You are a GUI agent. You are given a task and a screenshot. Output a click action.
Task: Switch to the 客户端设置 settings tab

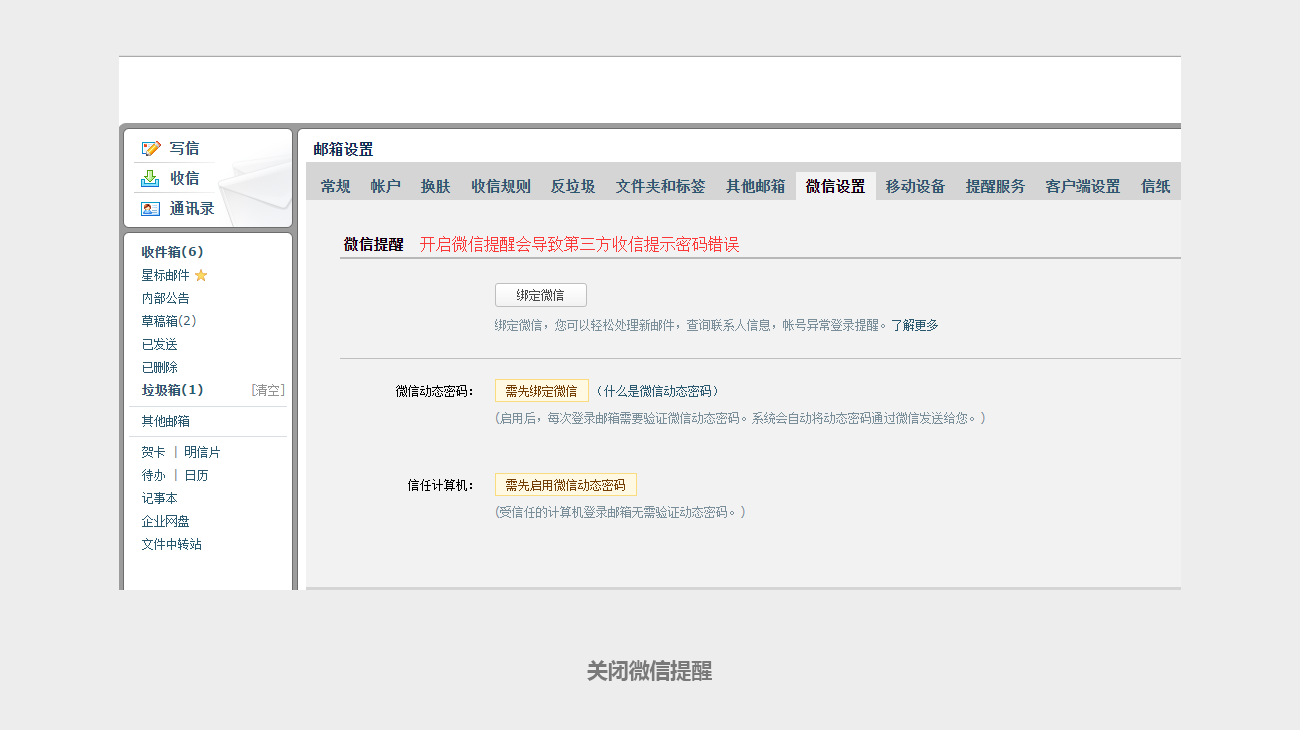(x=1082, y=186)
